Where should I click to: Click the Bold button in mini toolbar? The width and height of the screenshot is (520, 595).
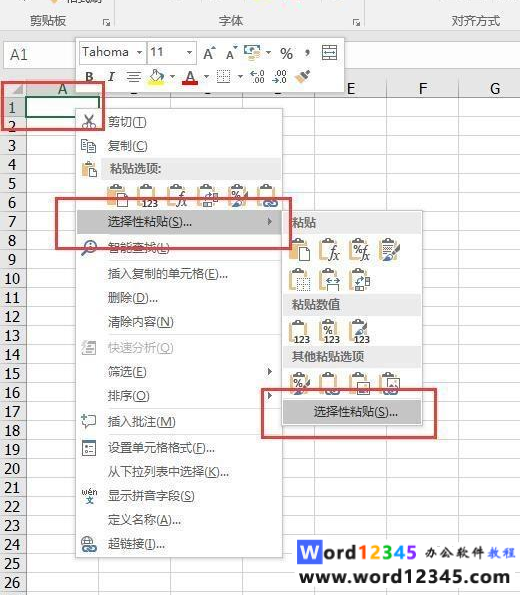coord(89,77)
